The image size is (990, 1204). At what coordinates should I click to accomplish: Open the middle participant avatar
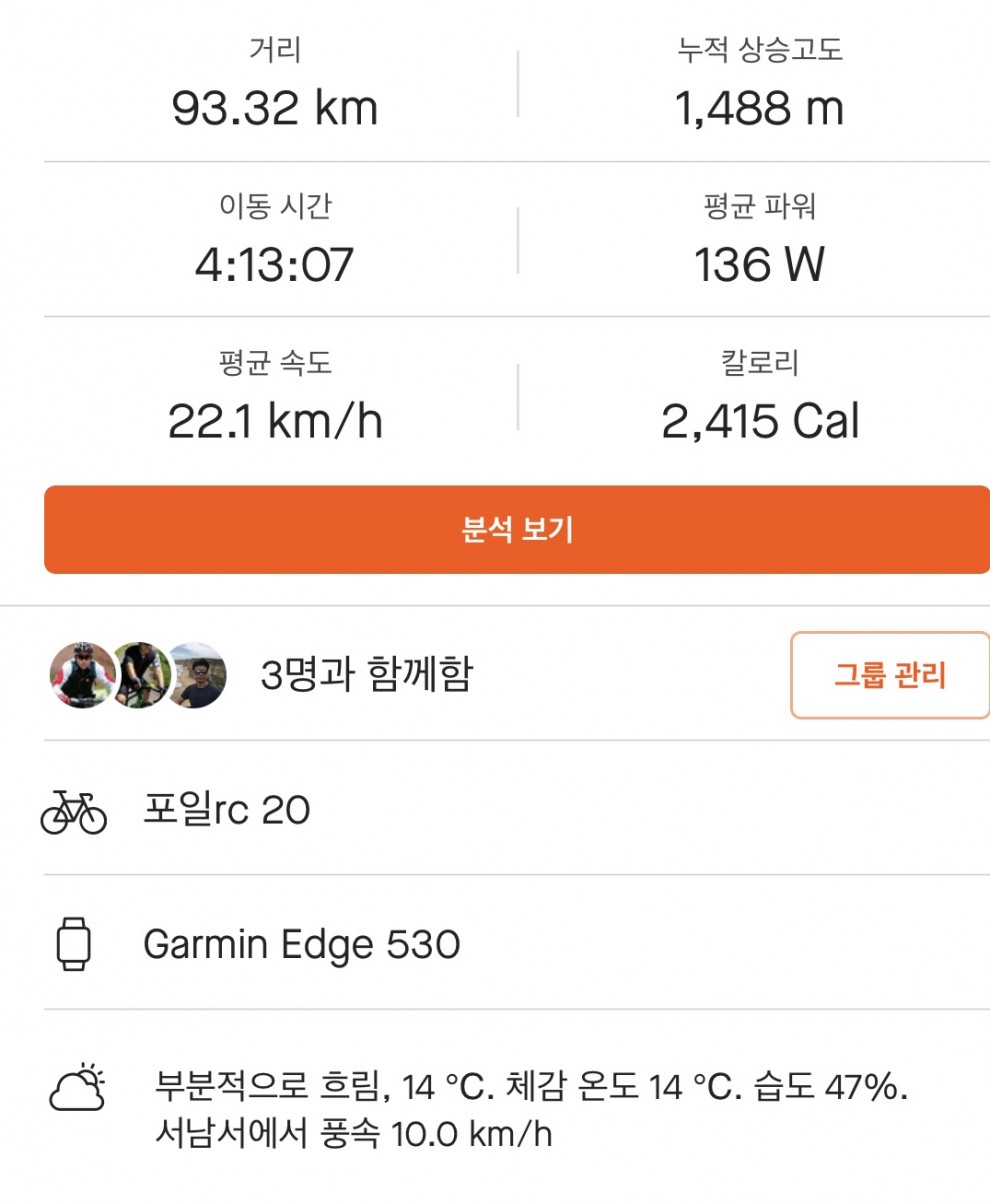pyautogui.click(x=140, y=676)
